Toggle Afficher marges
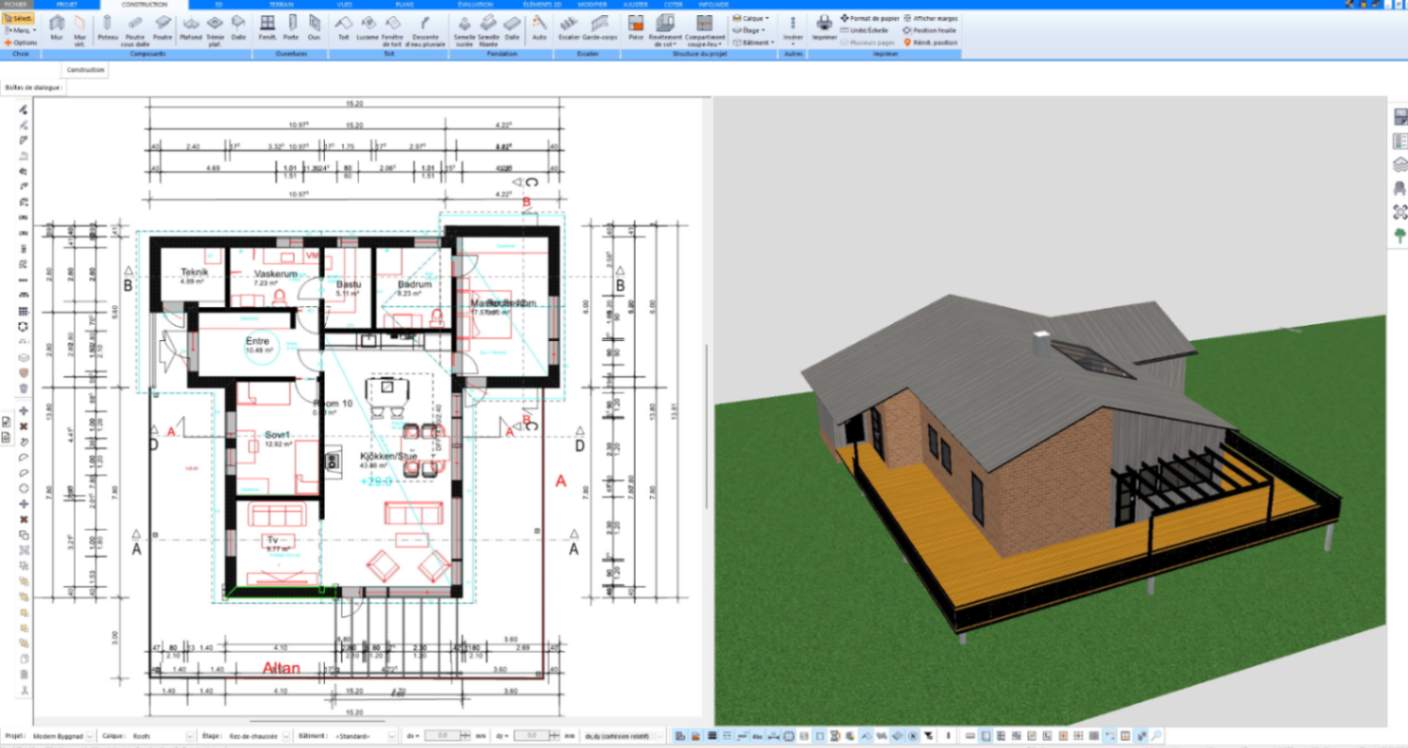This screenshot has width=1408, height=748. 931,18
